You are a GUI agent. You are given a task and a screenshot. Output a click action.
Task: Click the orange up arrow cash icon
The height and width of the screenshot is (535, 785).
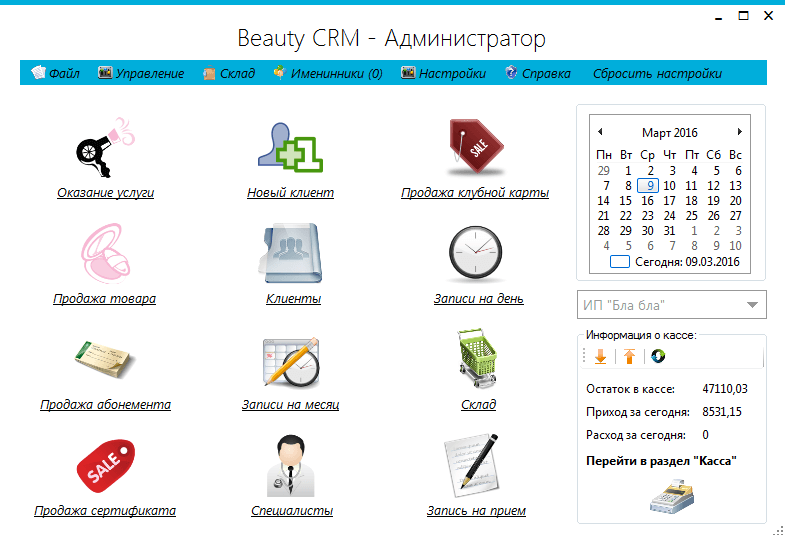[629, 356]
